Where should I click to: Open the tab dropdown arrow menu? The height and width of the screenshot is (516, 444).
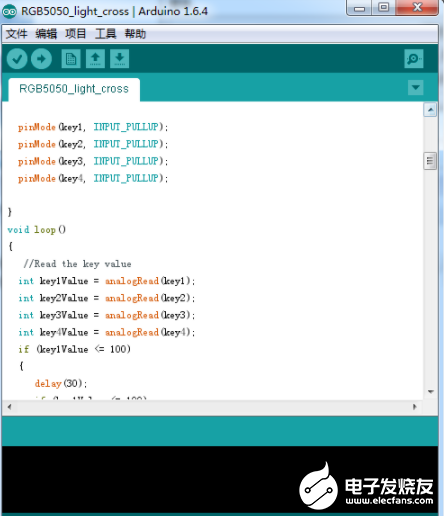(x=416, y=88)
